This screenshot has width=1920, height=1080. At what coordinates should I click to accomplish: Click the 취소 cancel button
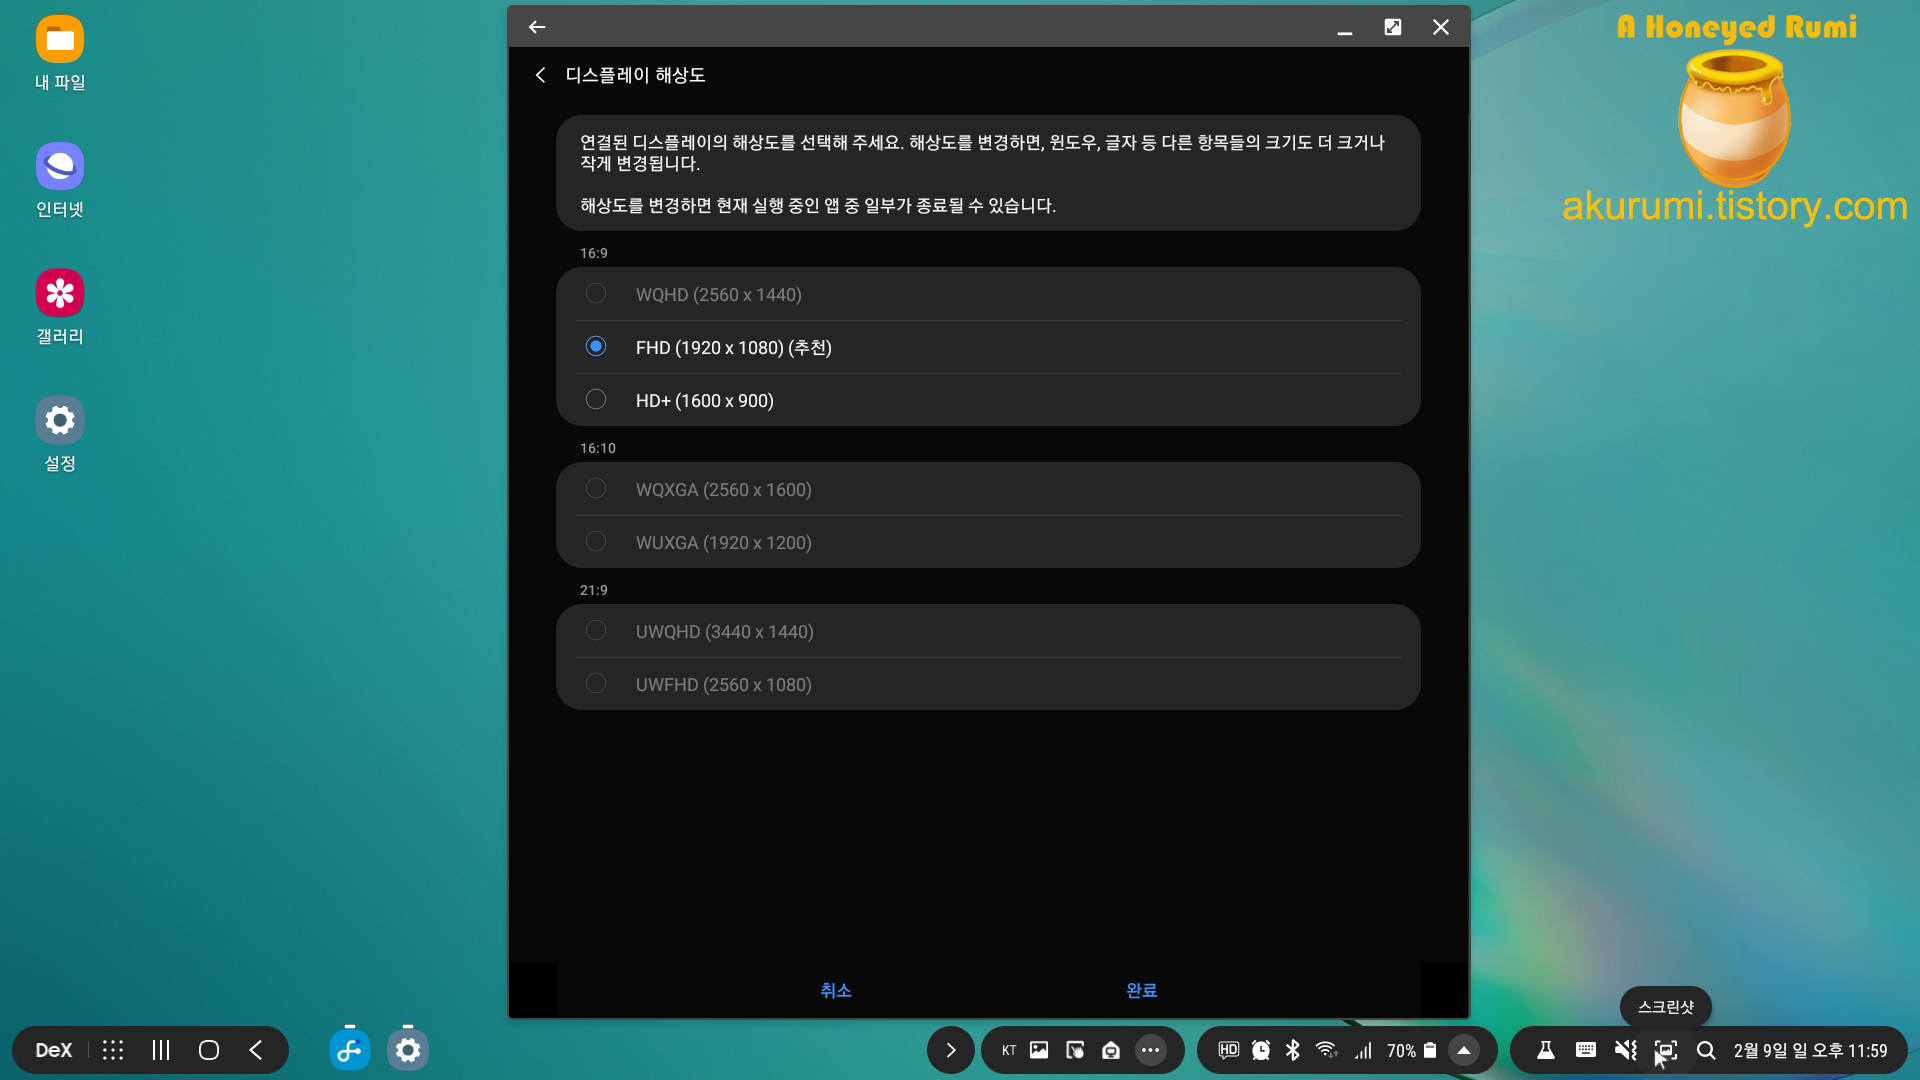tap(835, 990)
